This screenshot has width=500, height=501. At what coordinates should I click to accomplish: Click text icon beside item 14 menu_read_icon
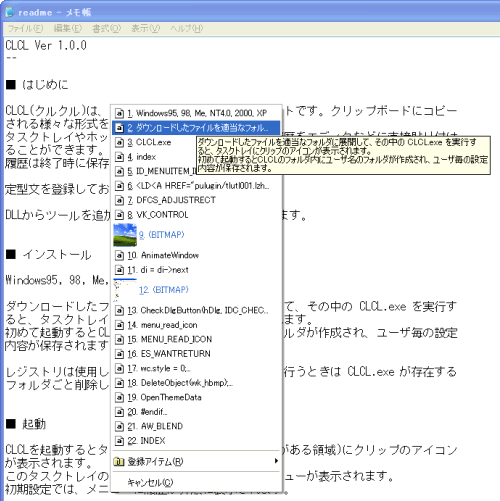point(119,325)
